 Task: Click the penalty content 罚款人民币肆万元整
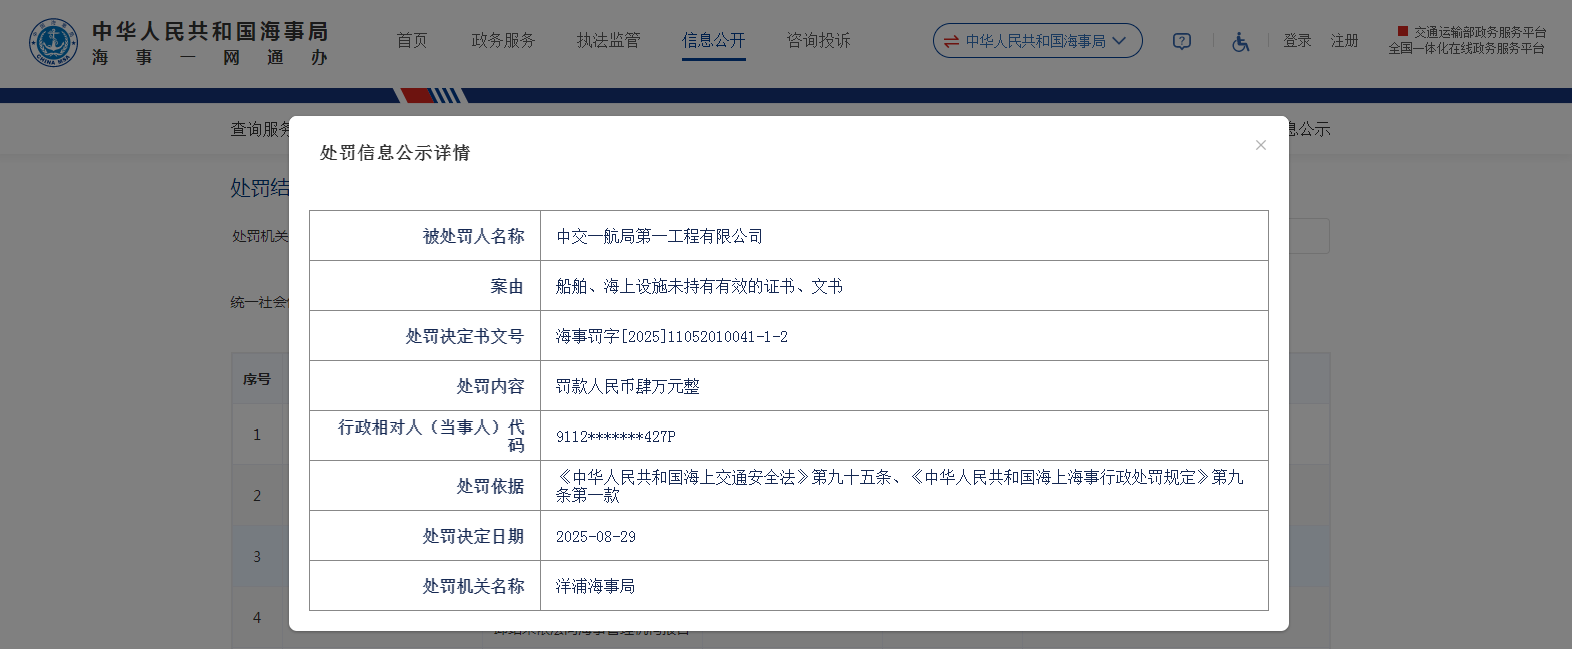point(628,386)
